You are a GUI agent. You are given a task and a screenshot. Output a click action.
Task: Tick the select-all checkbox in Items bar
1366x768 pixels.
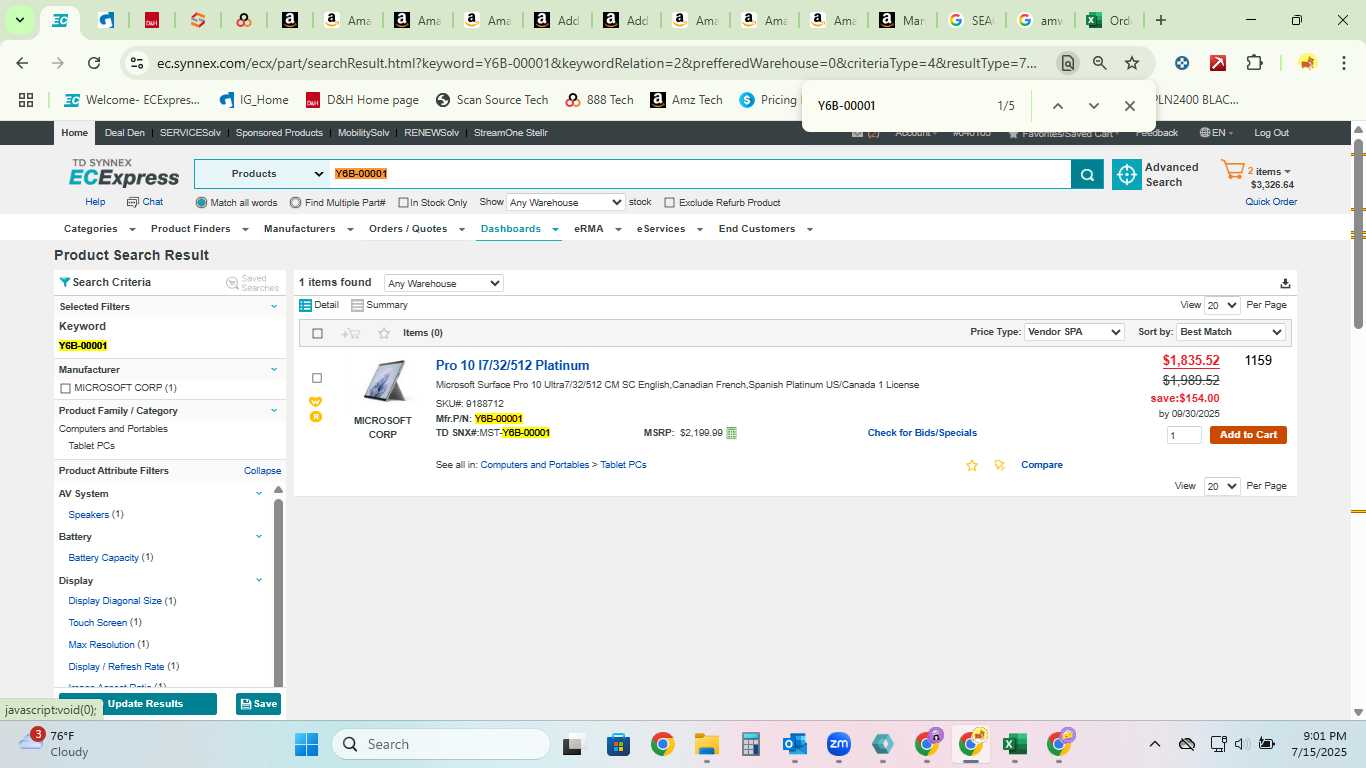318,333
